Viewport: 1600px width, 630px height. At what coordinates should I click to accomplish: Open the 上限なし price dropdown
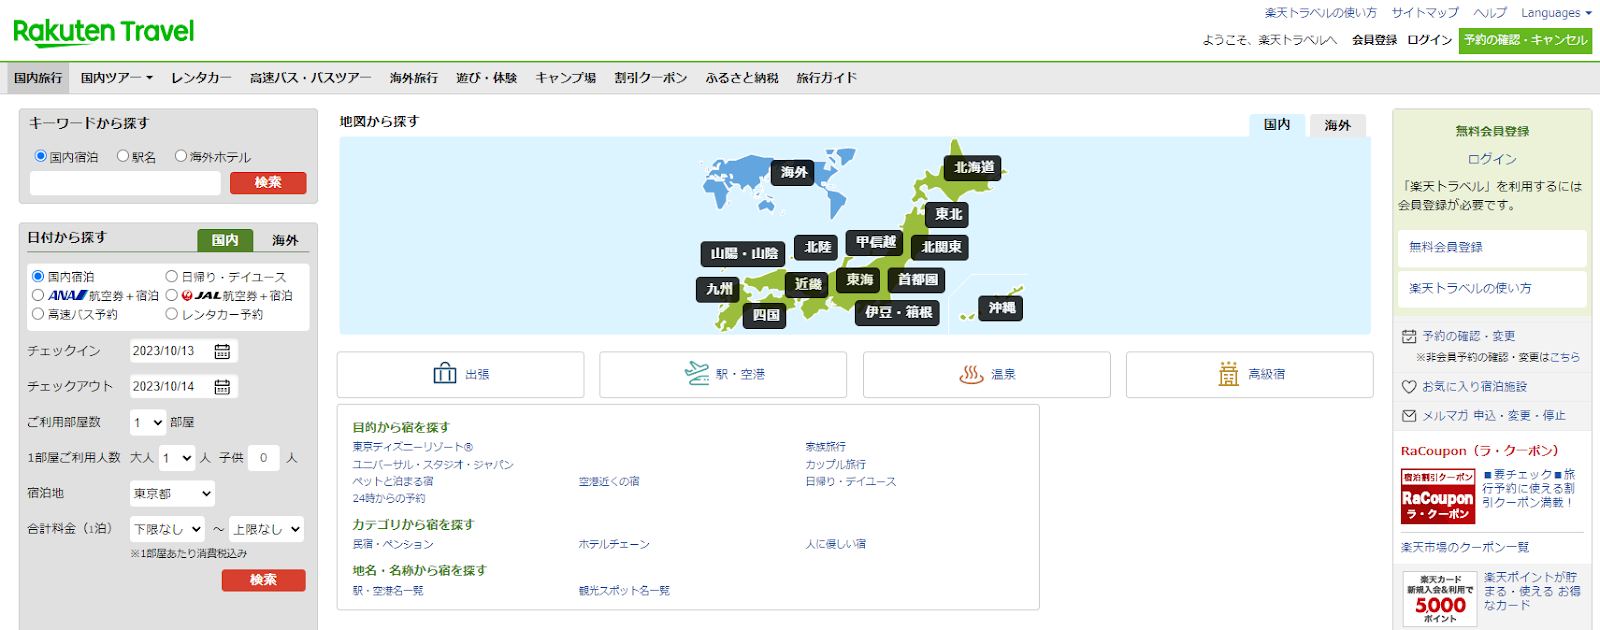tap(267, 529)
